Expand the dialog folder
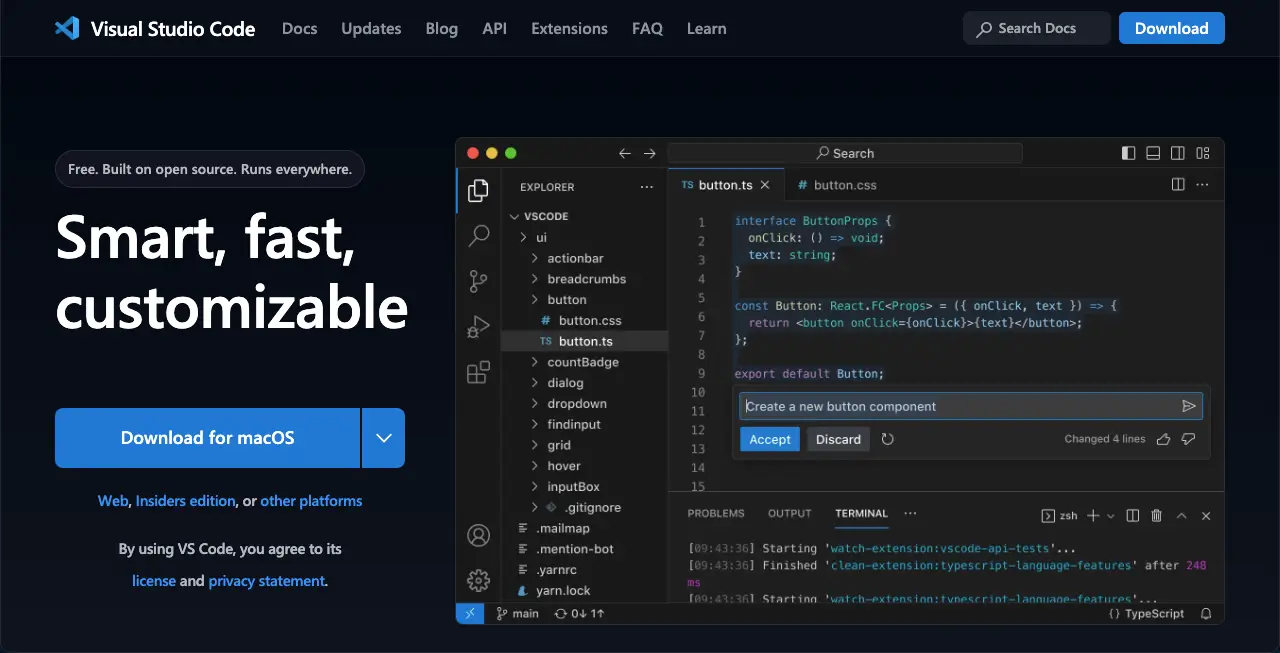 tap(535, 383)
